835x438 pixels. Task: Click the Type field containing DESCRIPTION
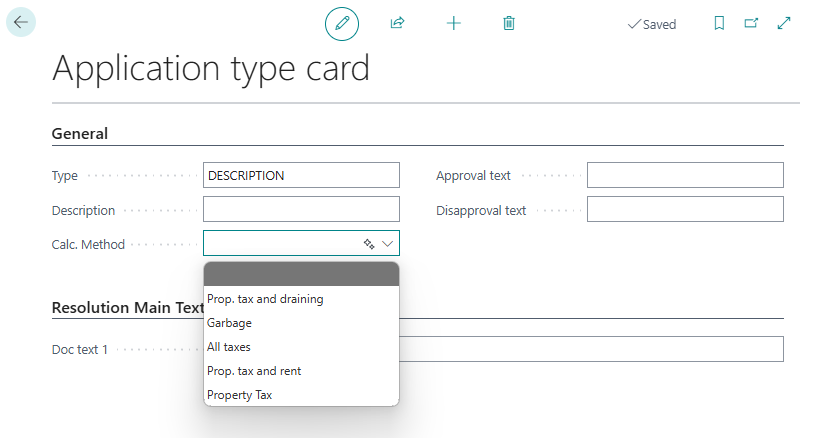click(x=301, y=175)
